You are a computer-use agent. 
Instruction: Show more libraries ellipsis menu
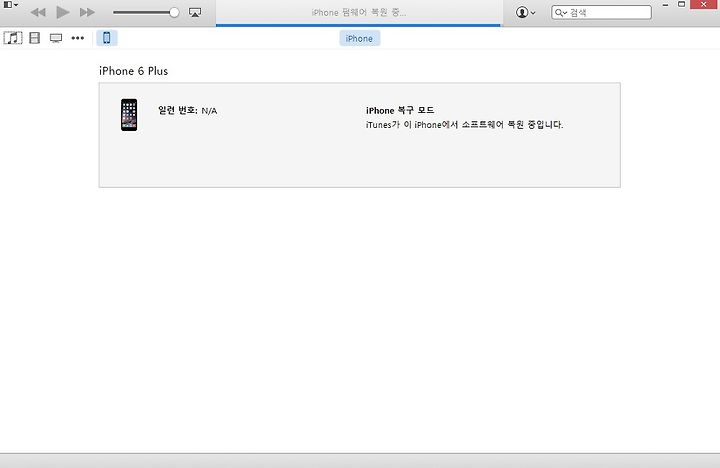click(x=78, y=38)
